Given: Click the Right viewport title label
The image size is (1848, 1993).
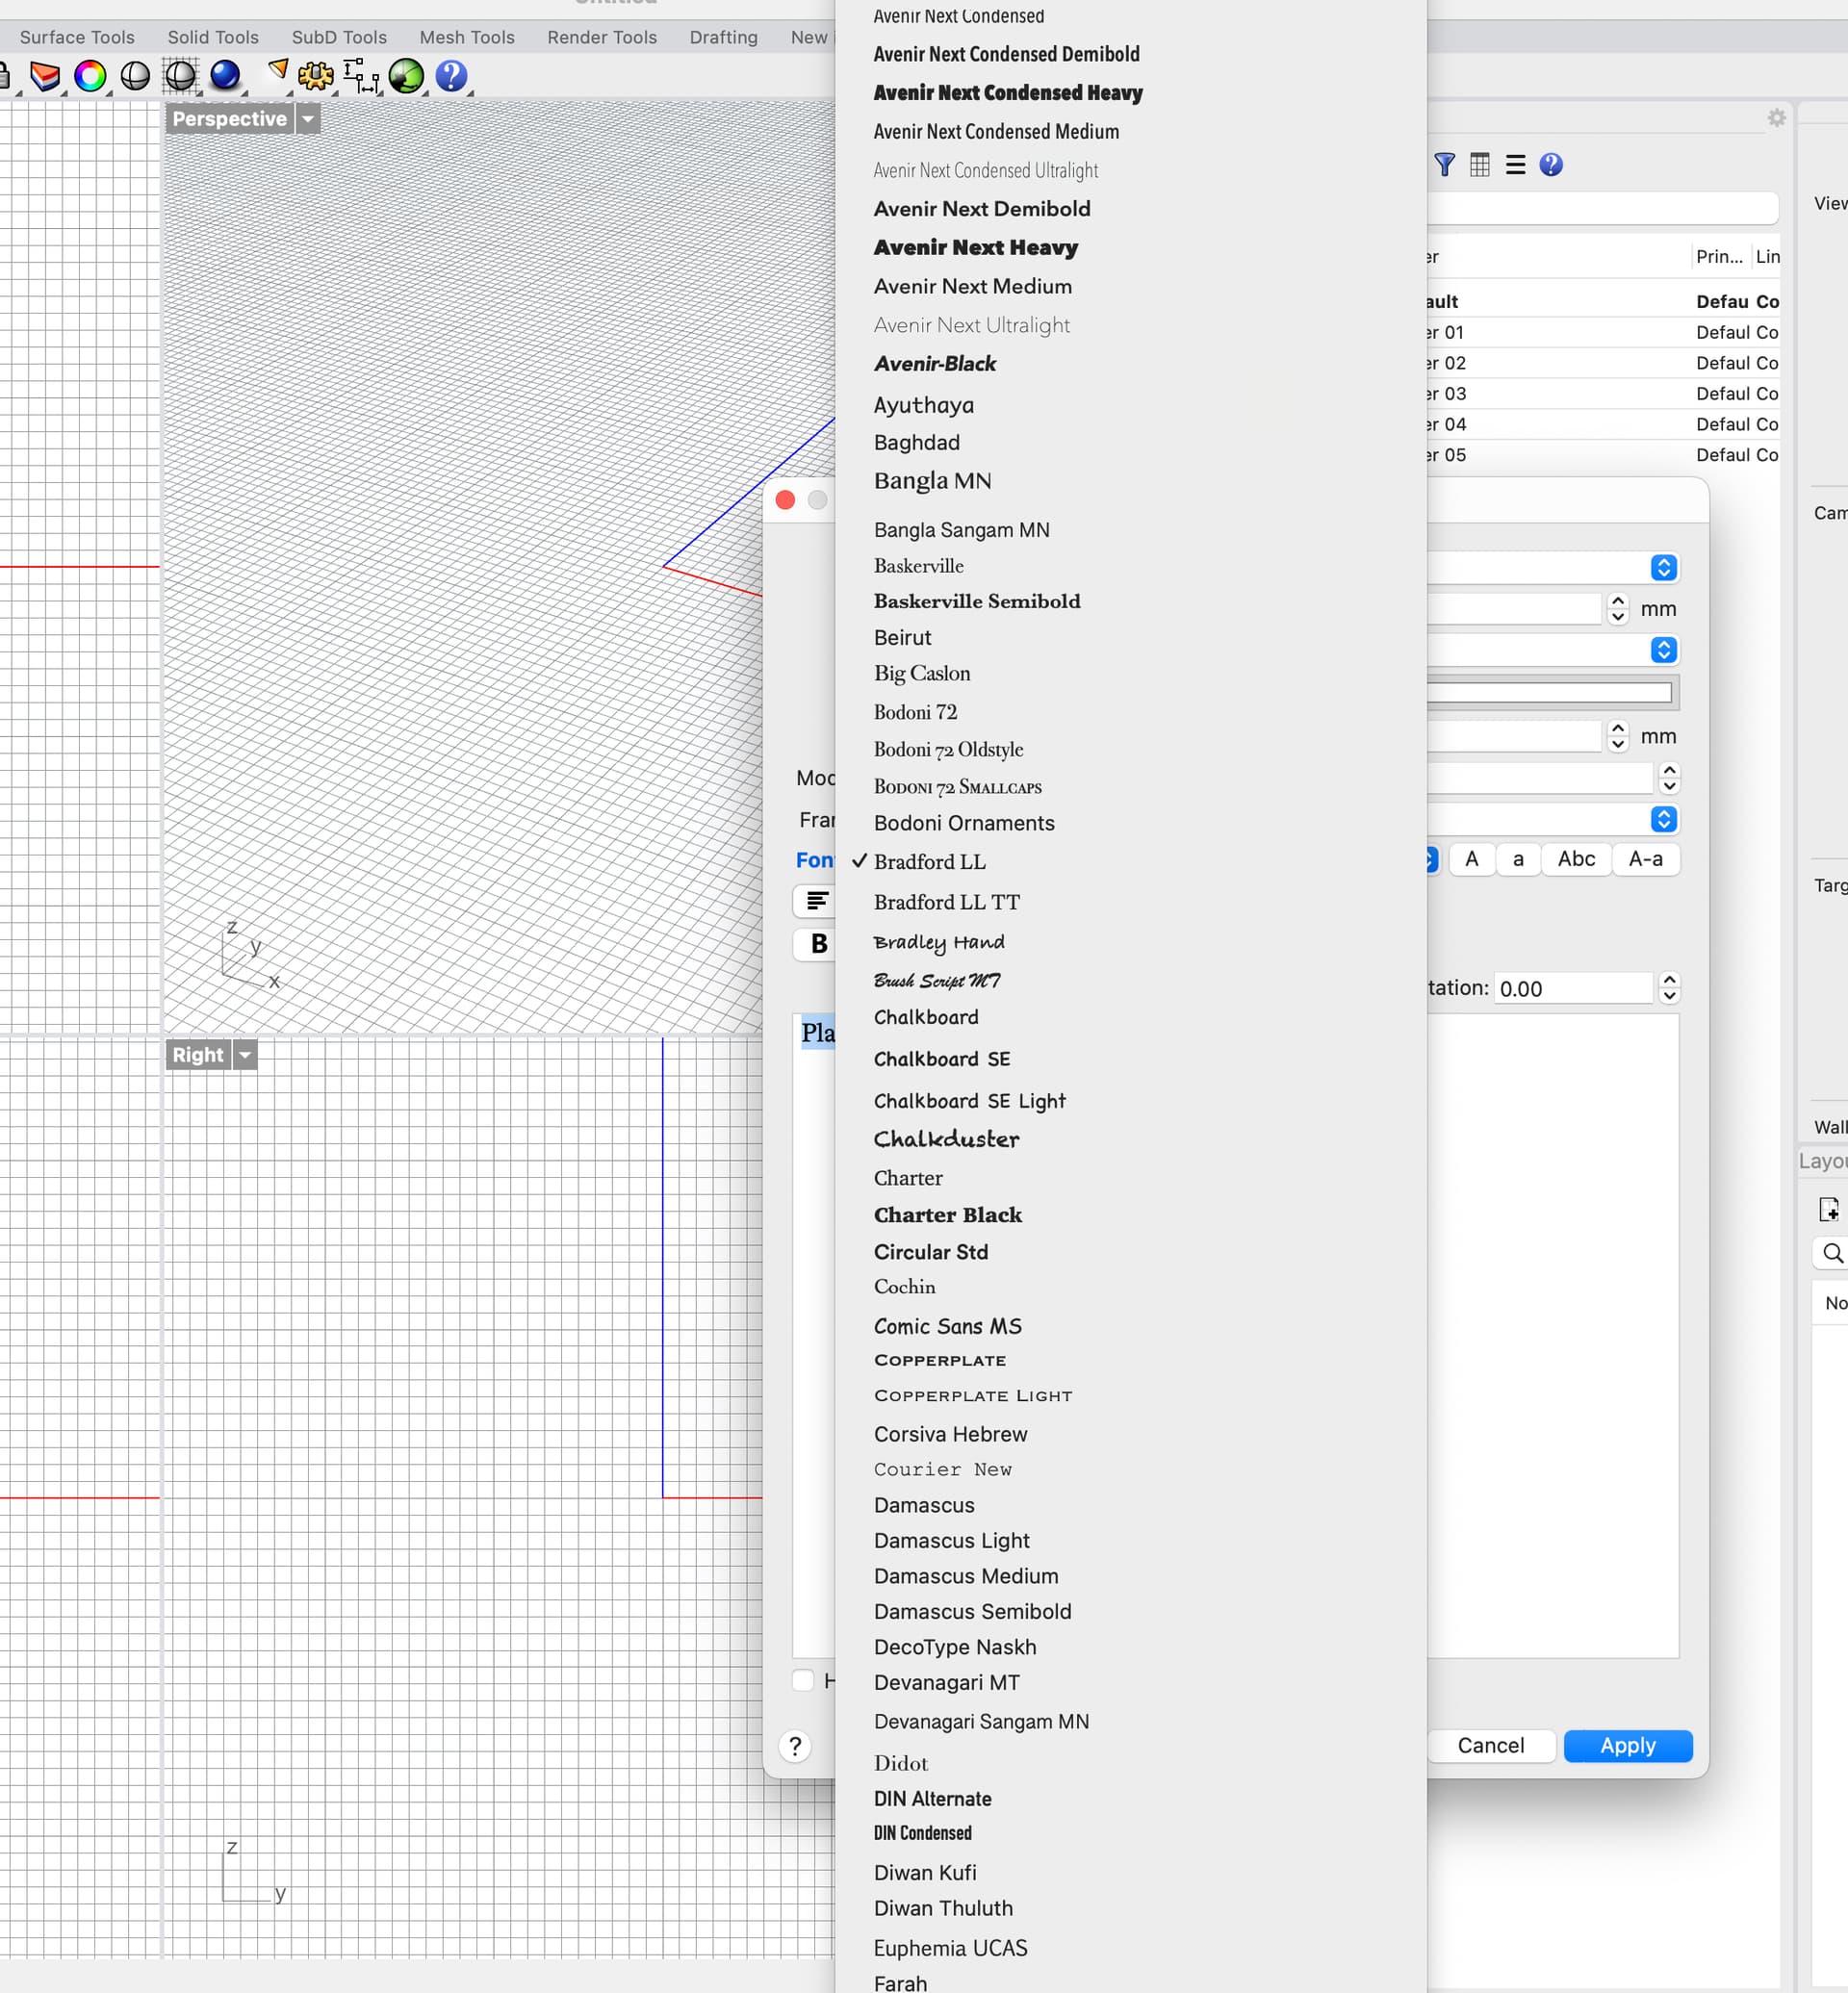Looking at the screenshot, I should (198, 1055).
